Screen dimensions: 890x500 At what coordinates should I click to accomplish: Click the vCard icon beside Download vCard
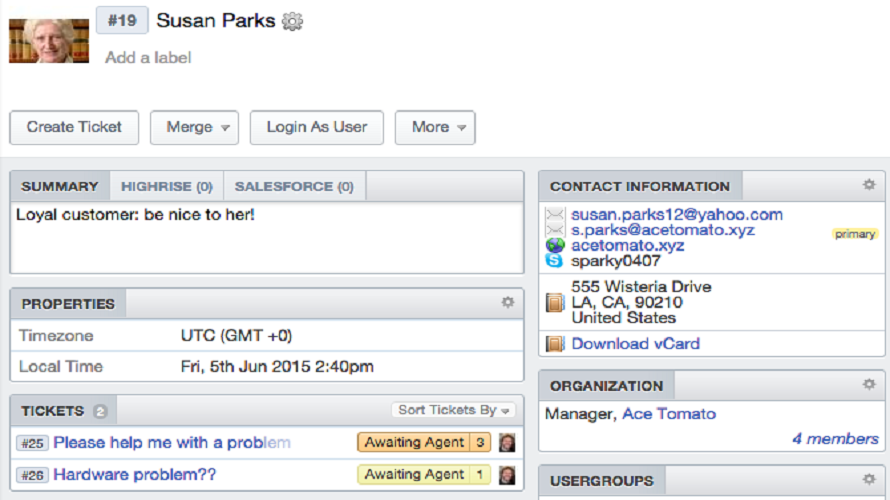point(555,344)
